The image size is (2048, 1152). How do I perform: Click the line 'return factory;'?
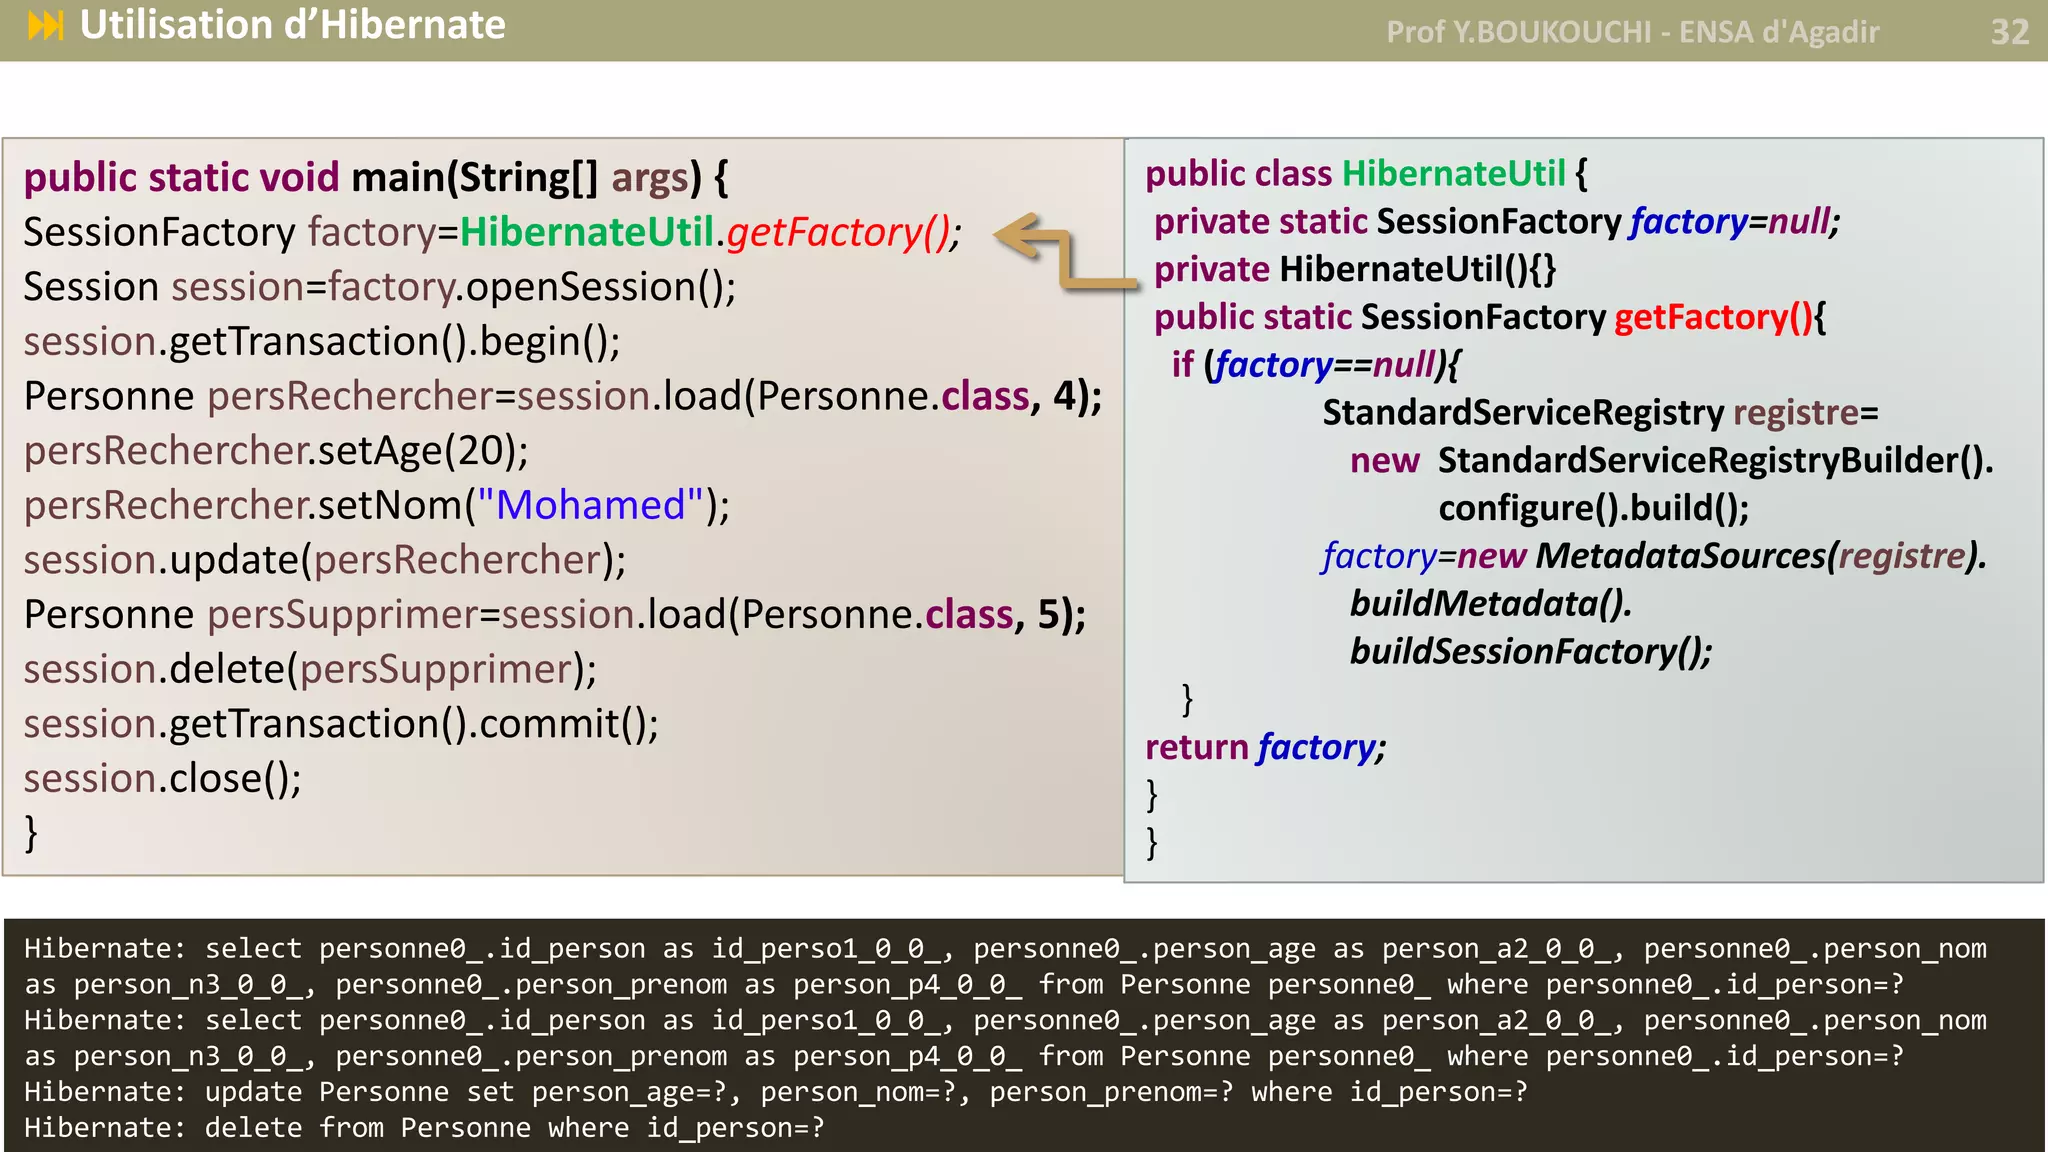(x=1266, y=748)
